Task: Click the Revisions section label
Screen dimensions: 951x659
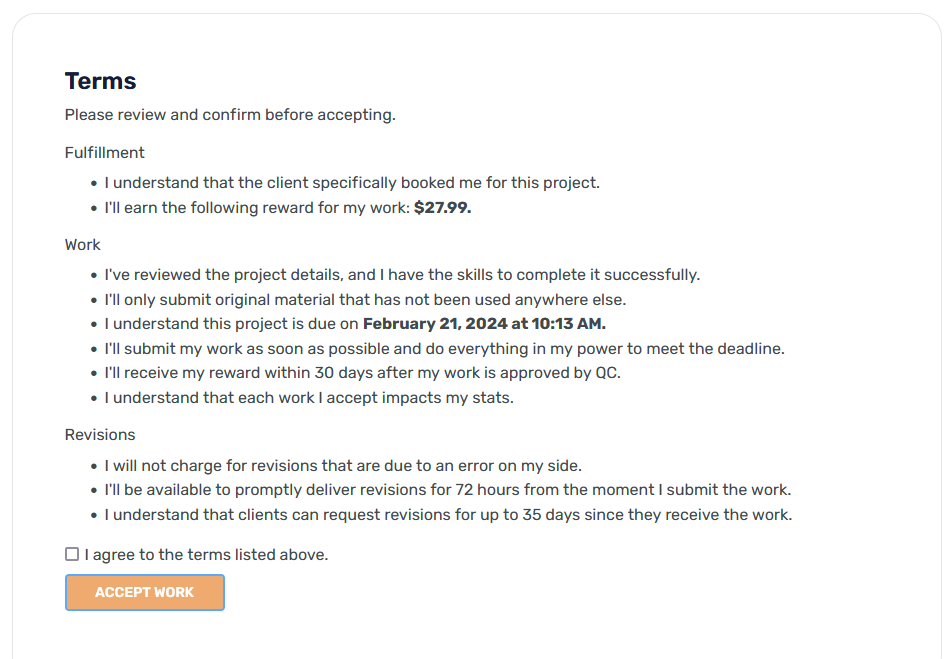Action: pos(100,435)
